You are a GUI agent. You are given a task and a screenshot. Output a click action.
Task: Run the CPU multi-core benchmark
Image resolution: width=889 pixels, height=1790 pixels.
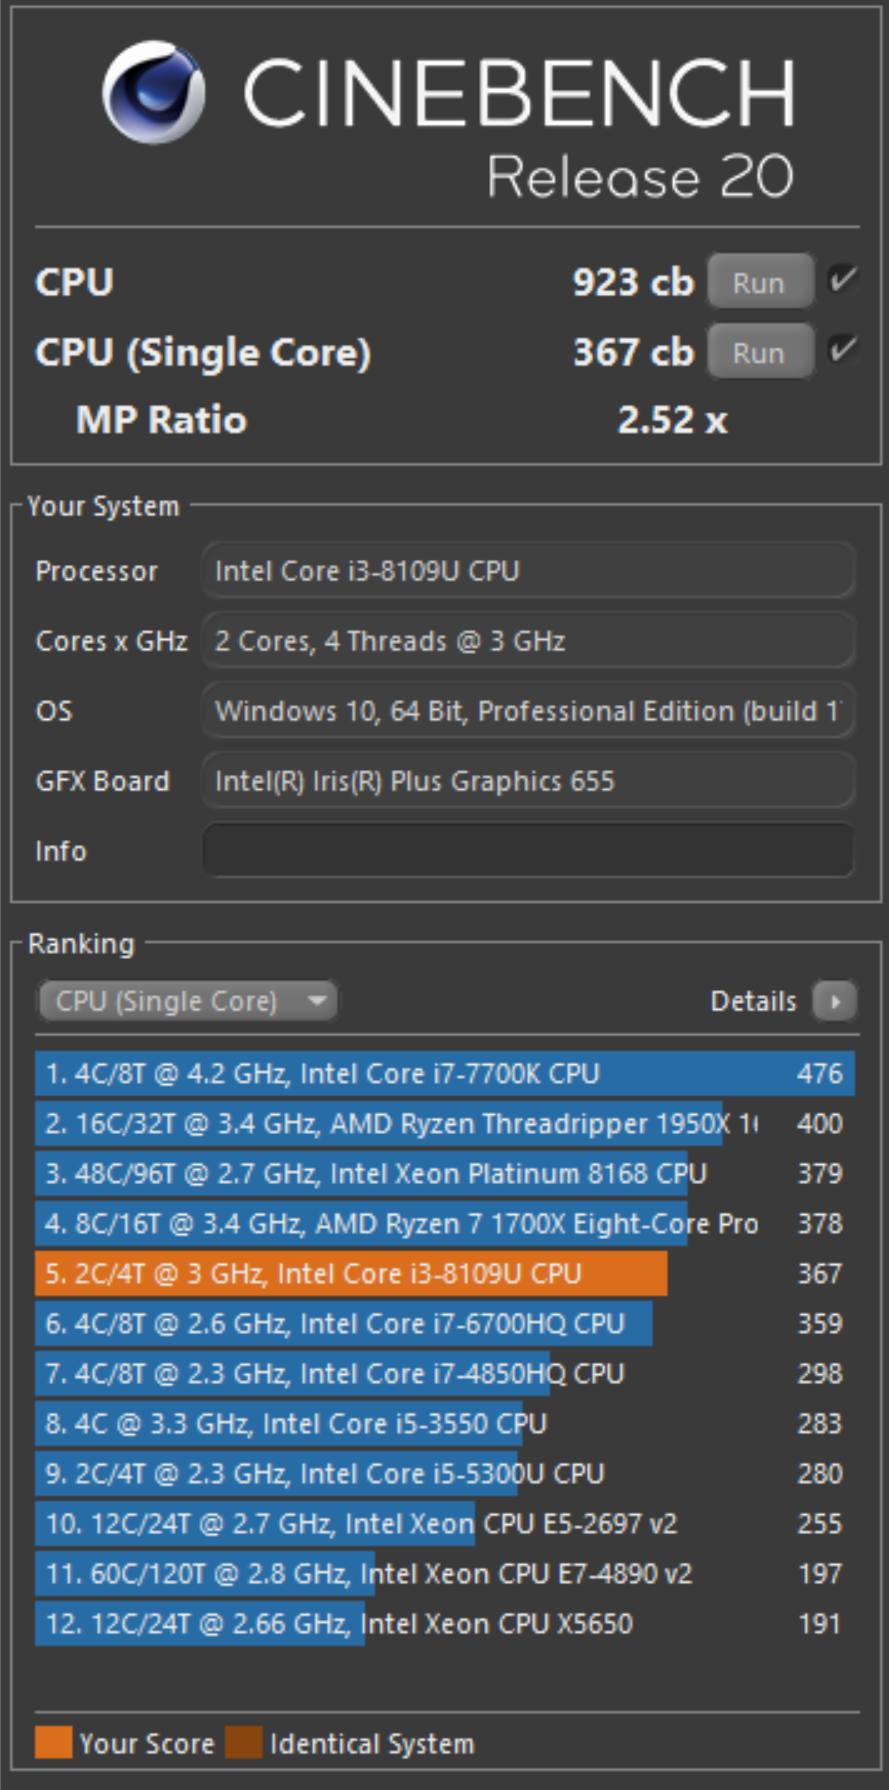[760, 283]
